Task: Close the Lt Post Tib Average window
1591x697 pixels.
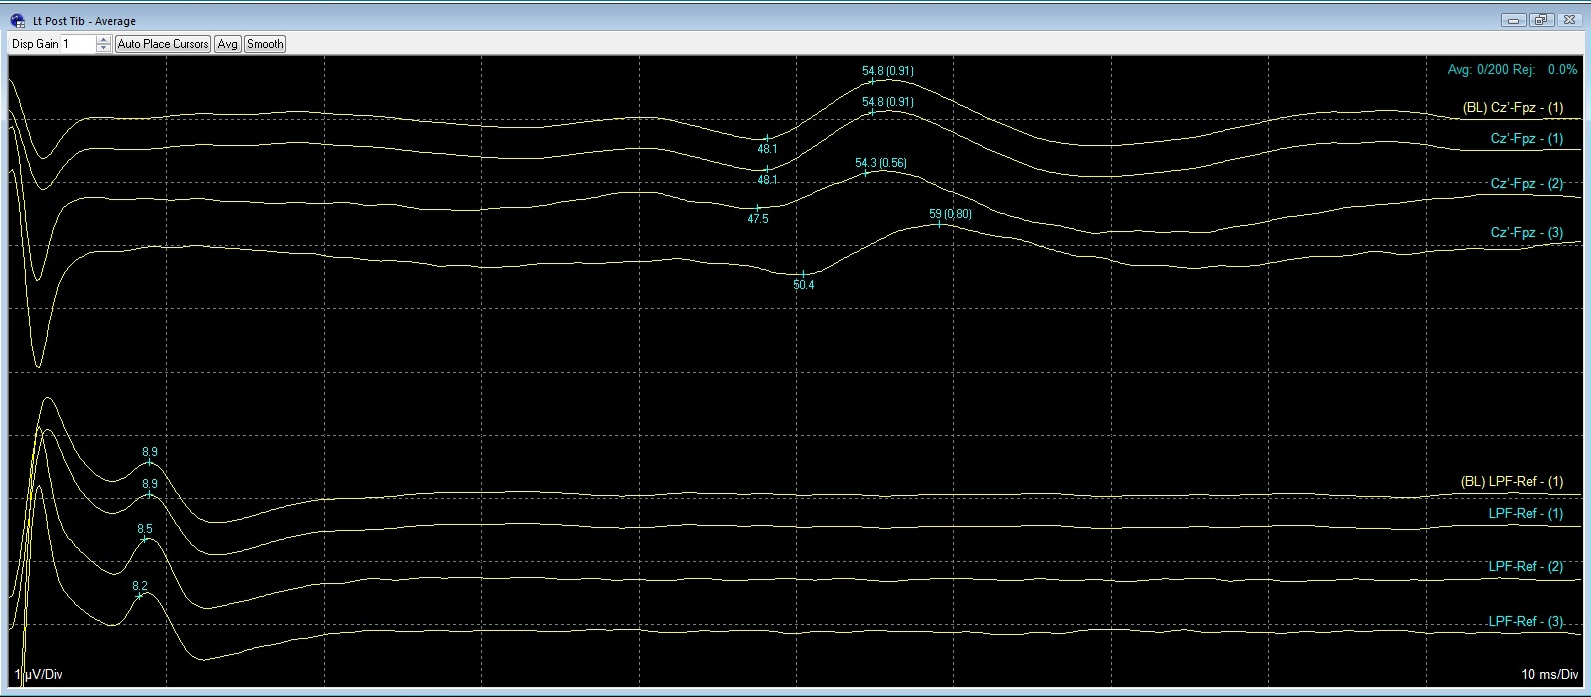Action: tap(1566, 20)
